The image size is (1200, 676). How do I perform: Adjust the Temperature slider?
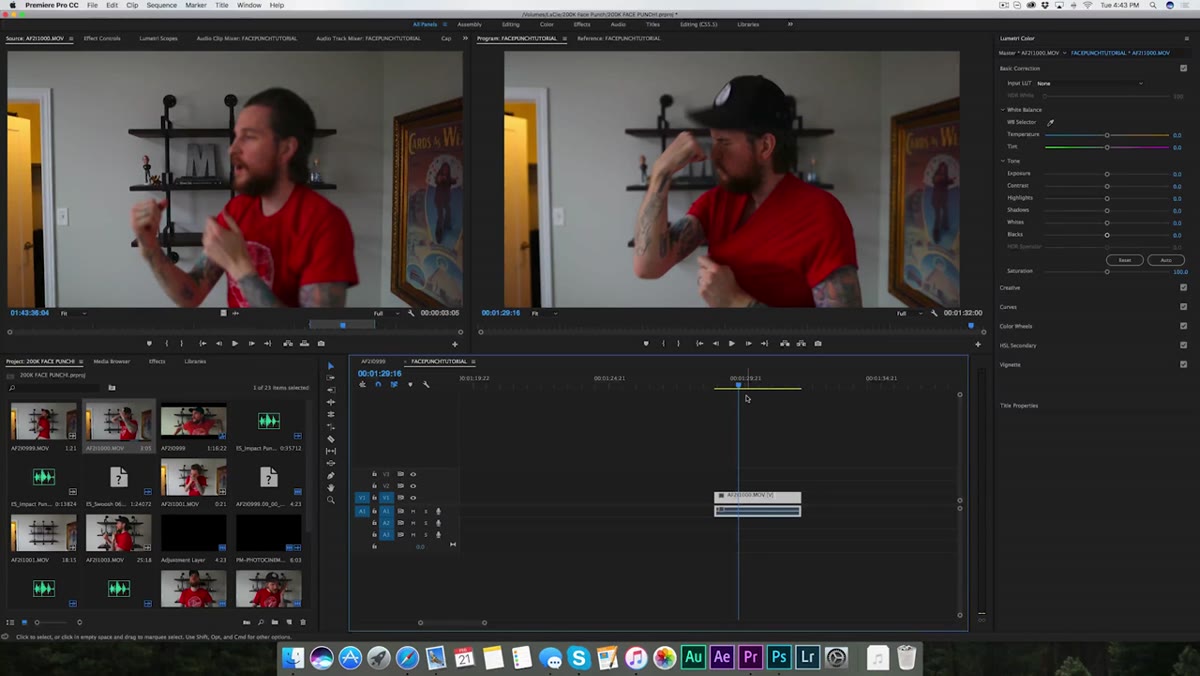[1107, 135]
